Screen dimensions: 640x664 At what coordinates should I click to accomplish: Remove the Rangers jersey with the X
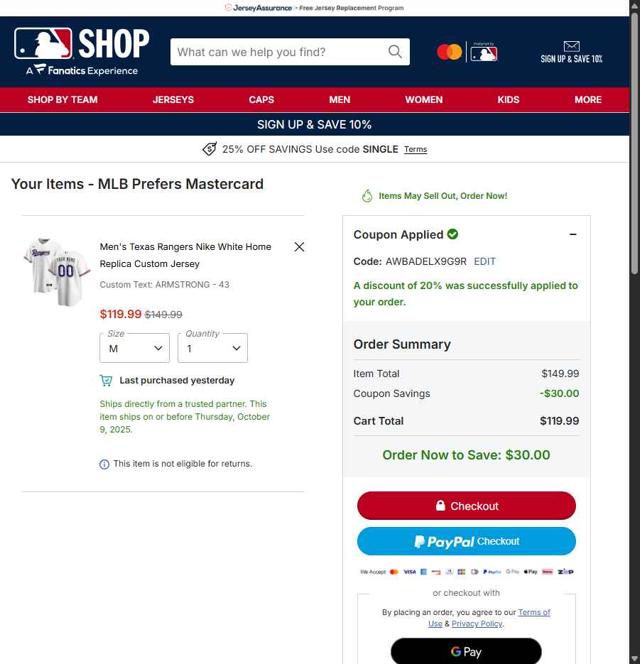299,246
